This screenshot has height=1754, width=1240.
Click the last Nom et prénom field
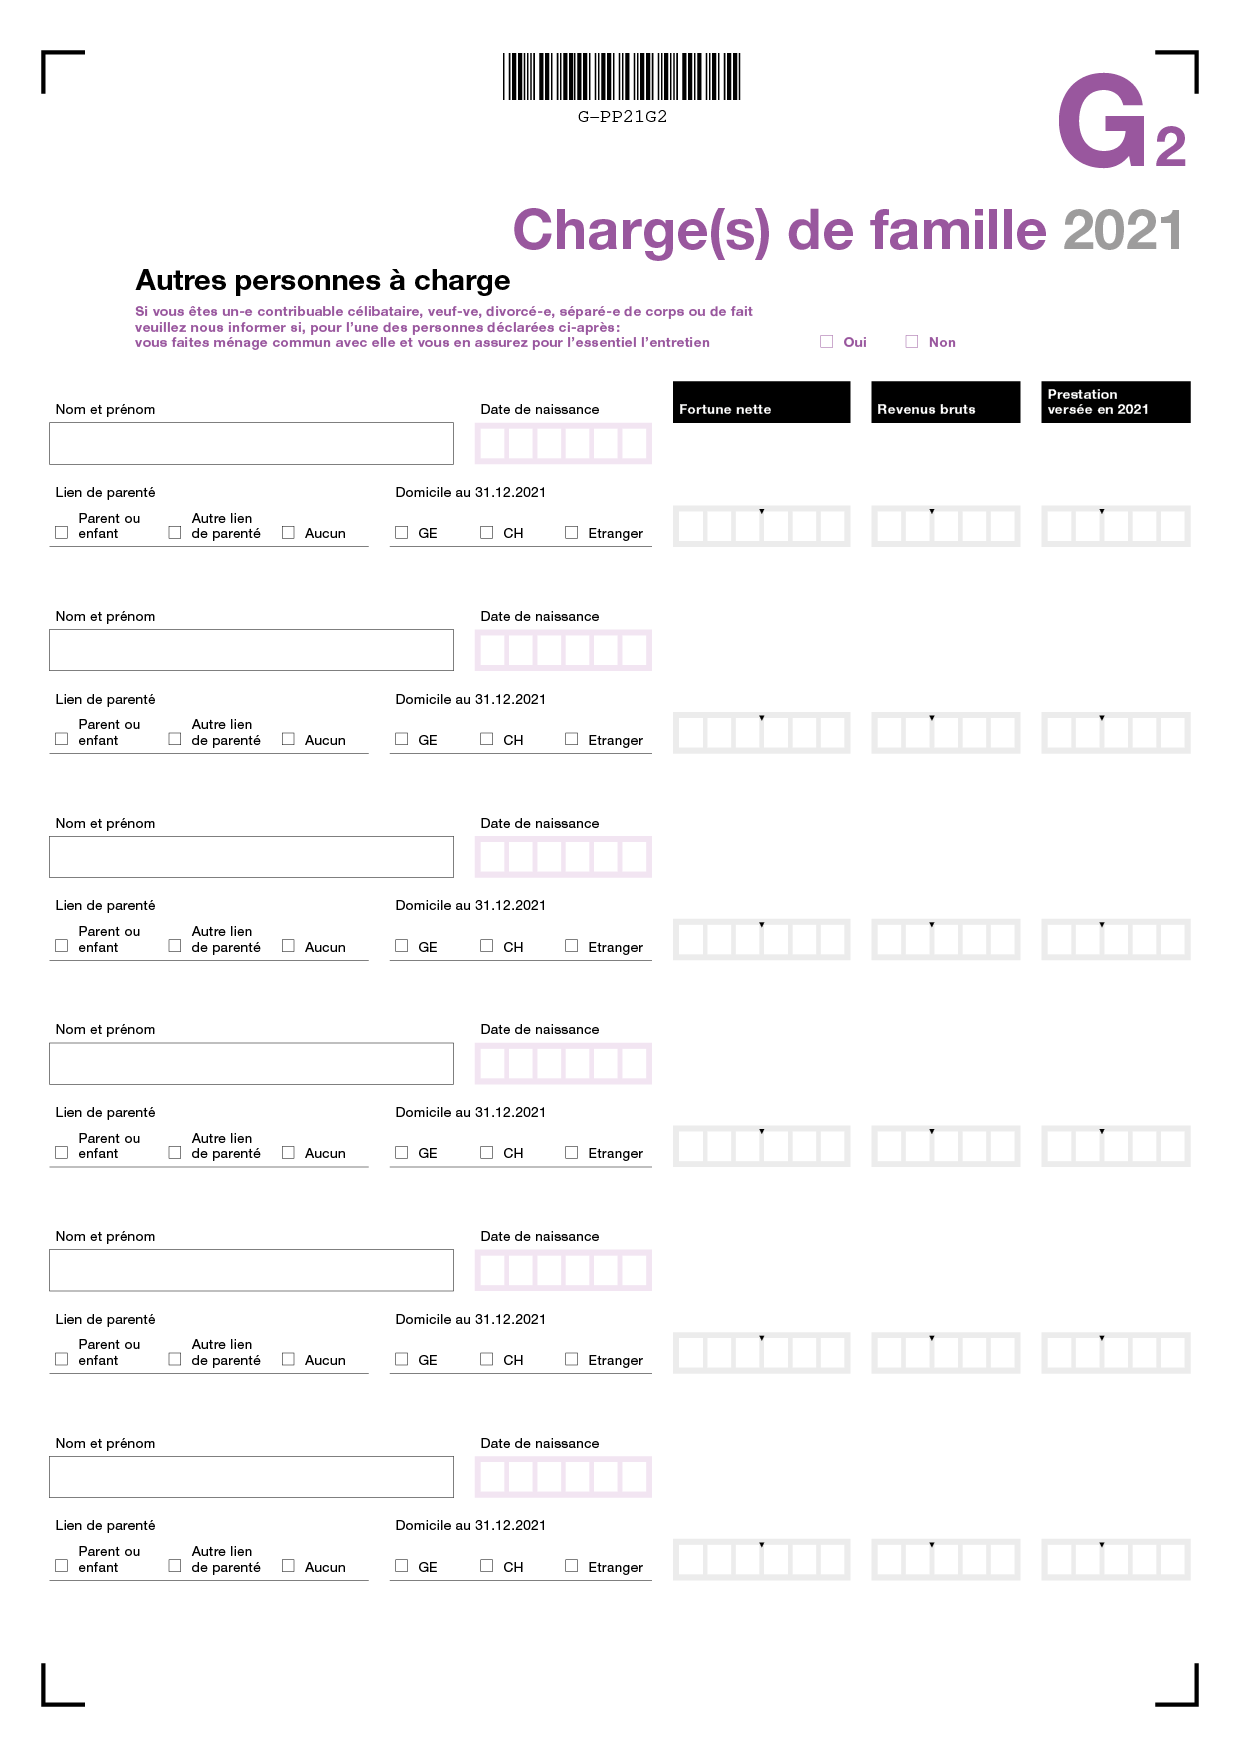tap(251, 1477)
